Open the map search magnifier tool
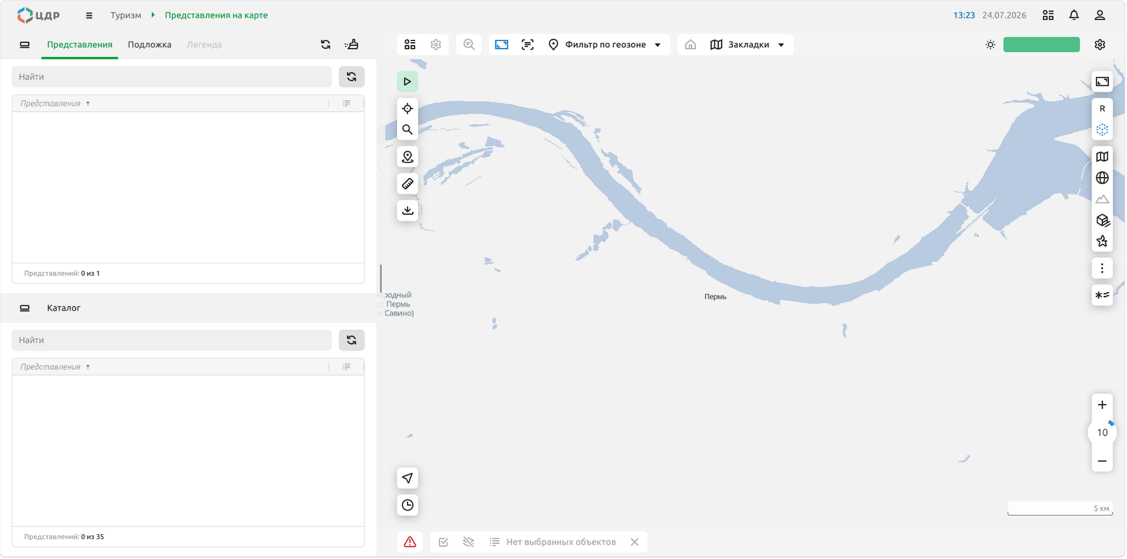Image resolution: width=1127 pixels, height=559 pixels. click(x=408, y=130)
